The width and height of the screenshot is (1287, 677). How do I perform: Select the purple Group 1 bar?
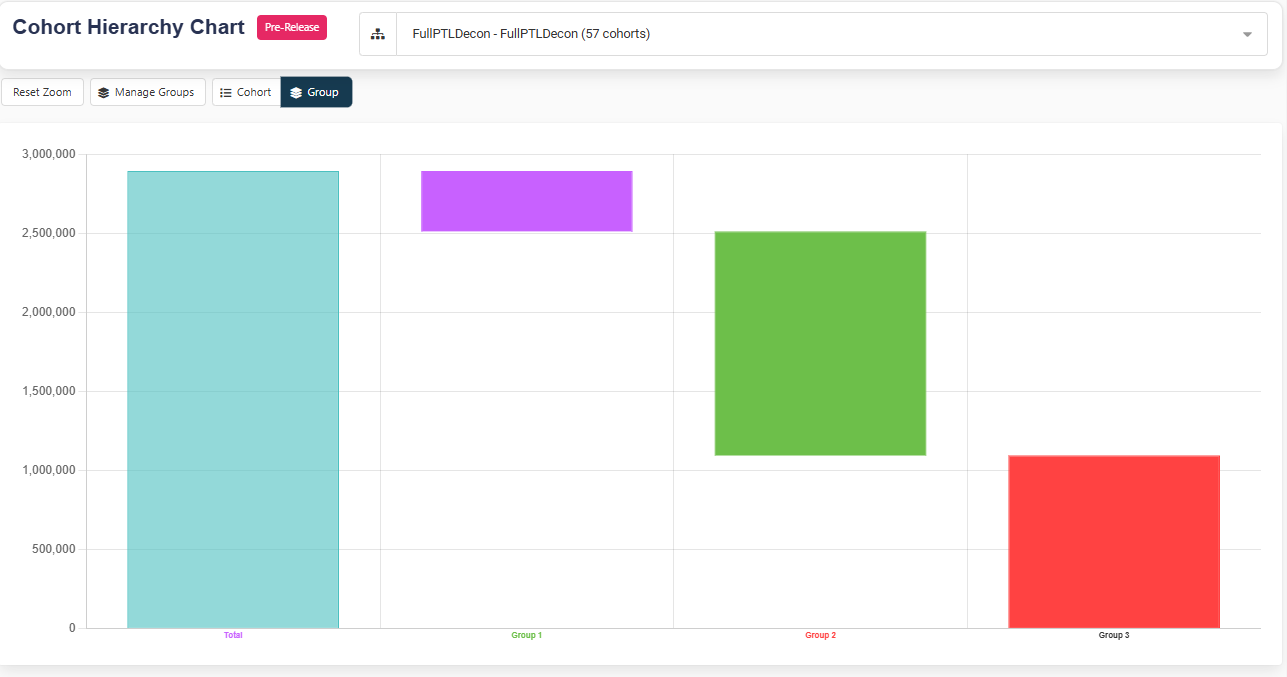pos(526,201)
